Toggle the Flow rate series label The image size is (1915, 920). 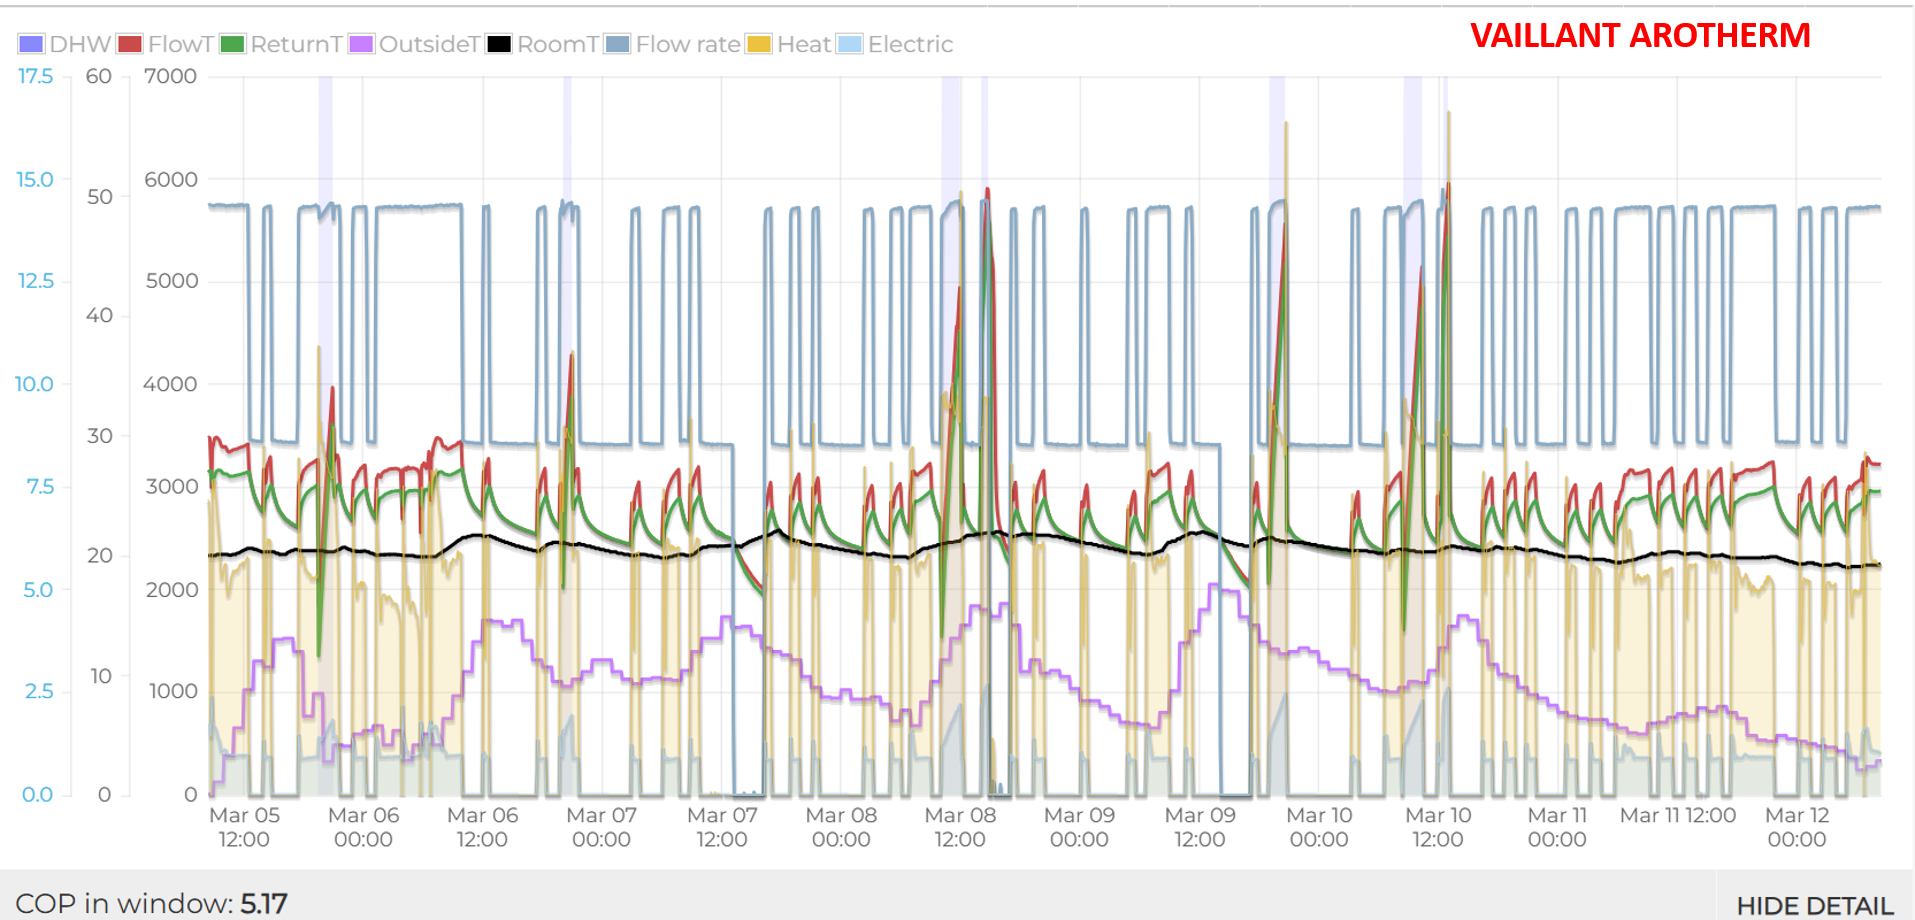688,44
